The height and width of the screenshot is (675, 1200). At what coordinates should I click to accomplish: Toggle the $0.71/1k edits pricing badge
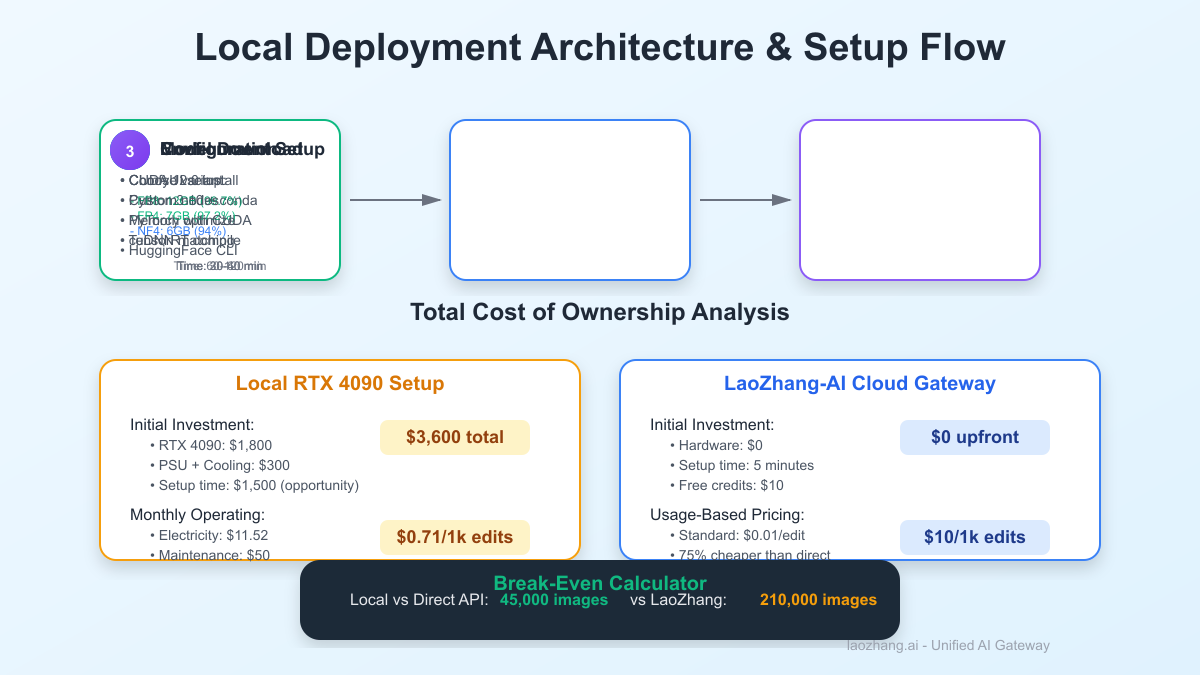pos(454,537)
